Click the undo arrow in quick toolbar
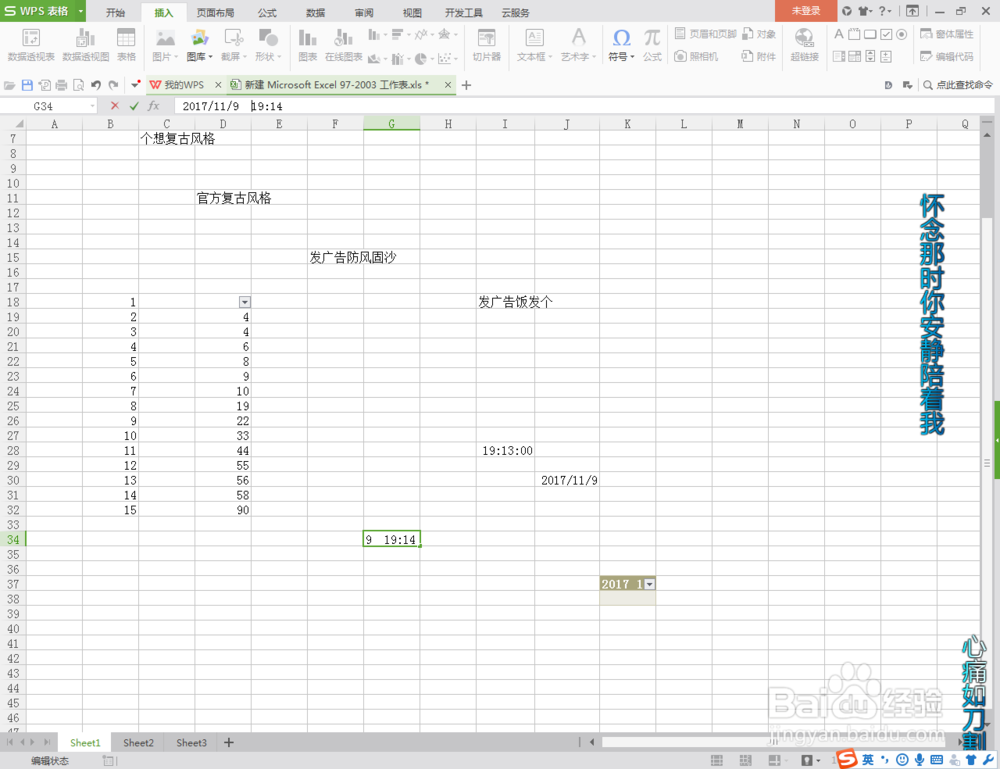 click(96, 85)
